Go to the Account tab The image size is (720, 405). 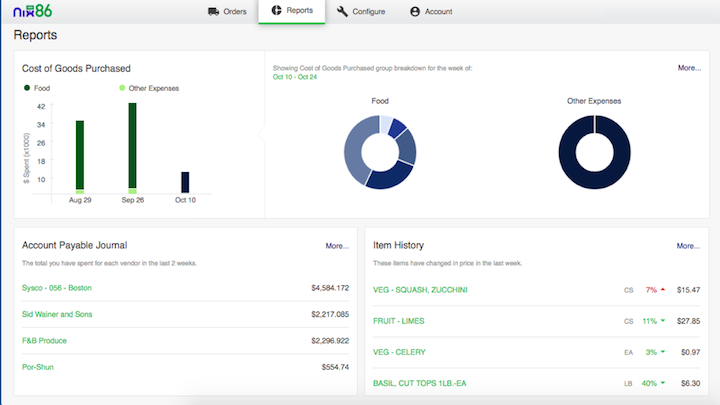[431, 11]
